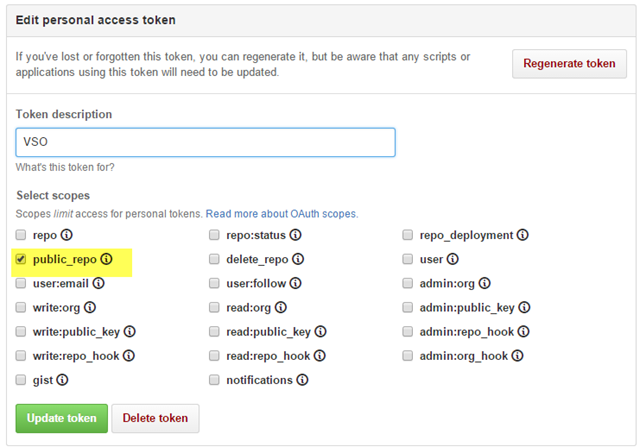
Task: Check the user:email scope box
Action: click(x=21, y=283)
